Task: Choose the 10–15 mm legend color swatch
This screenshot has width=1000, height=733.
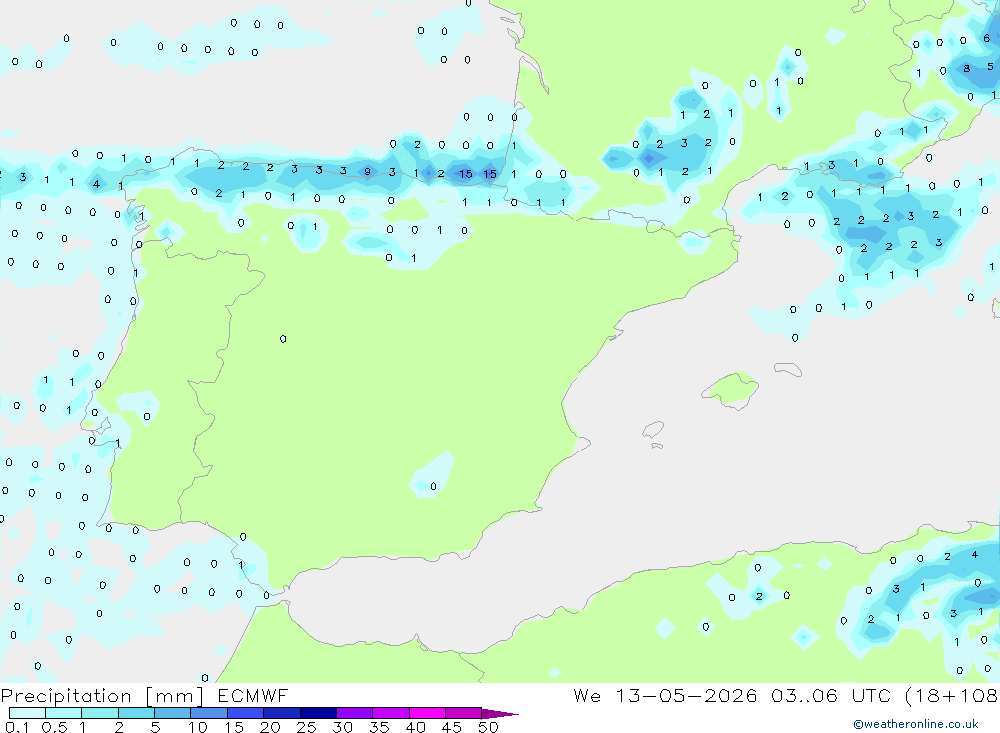Action: 209,713
